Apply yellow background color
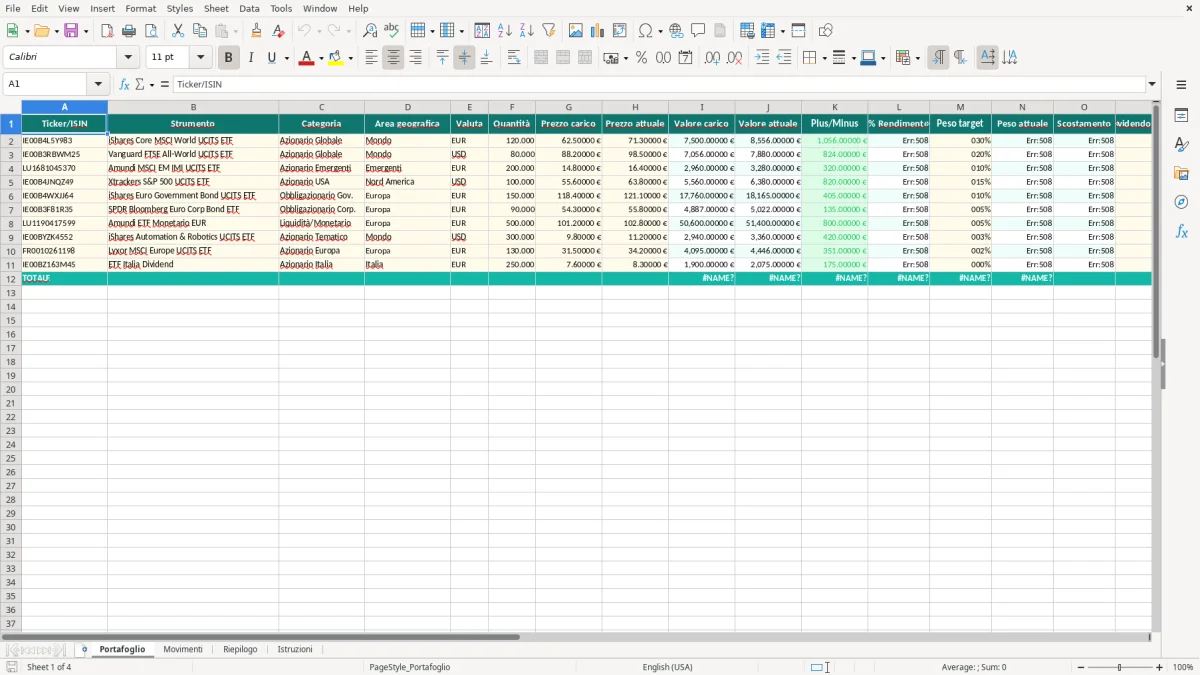This screenshot has width=1200, height=675. pos(336,58)
